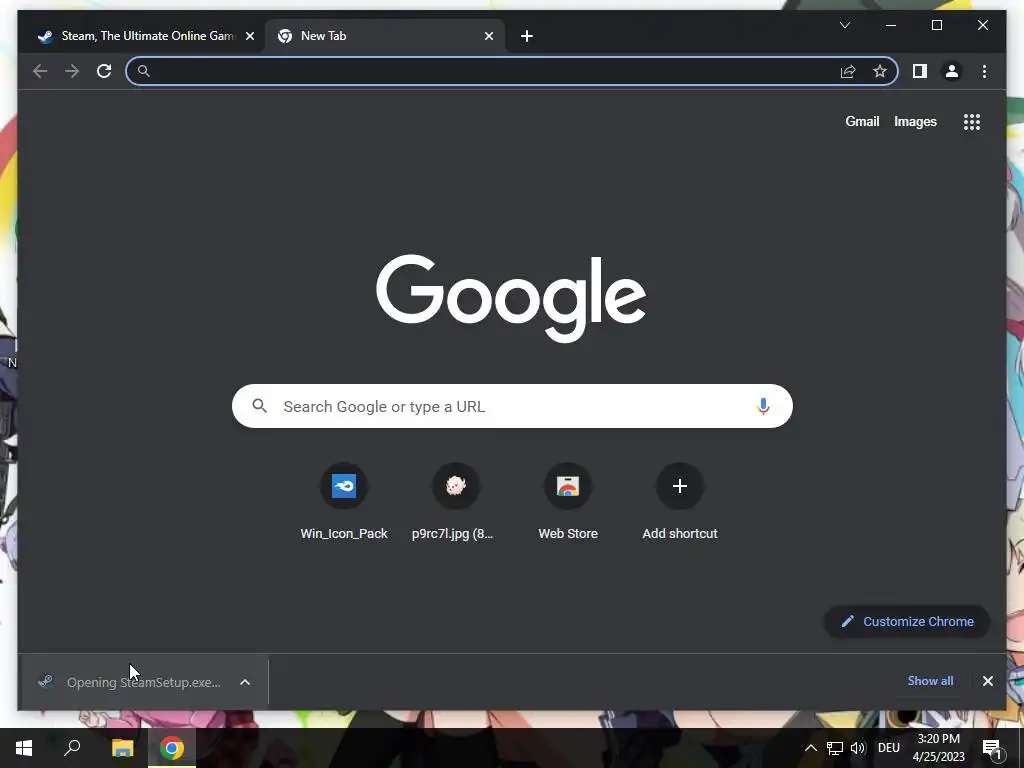The image size is (1024, 768).
Task: Open the Google apps grid
Action: (972, 121)
